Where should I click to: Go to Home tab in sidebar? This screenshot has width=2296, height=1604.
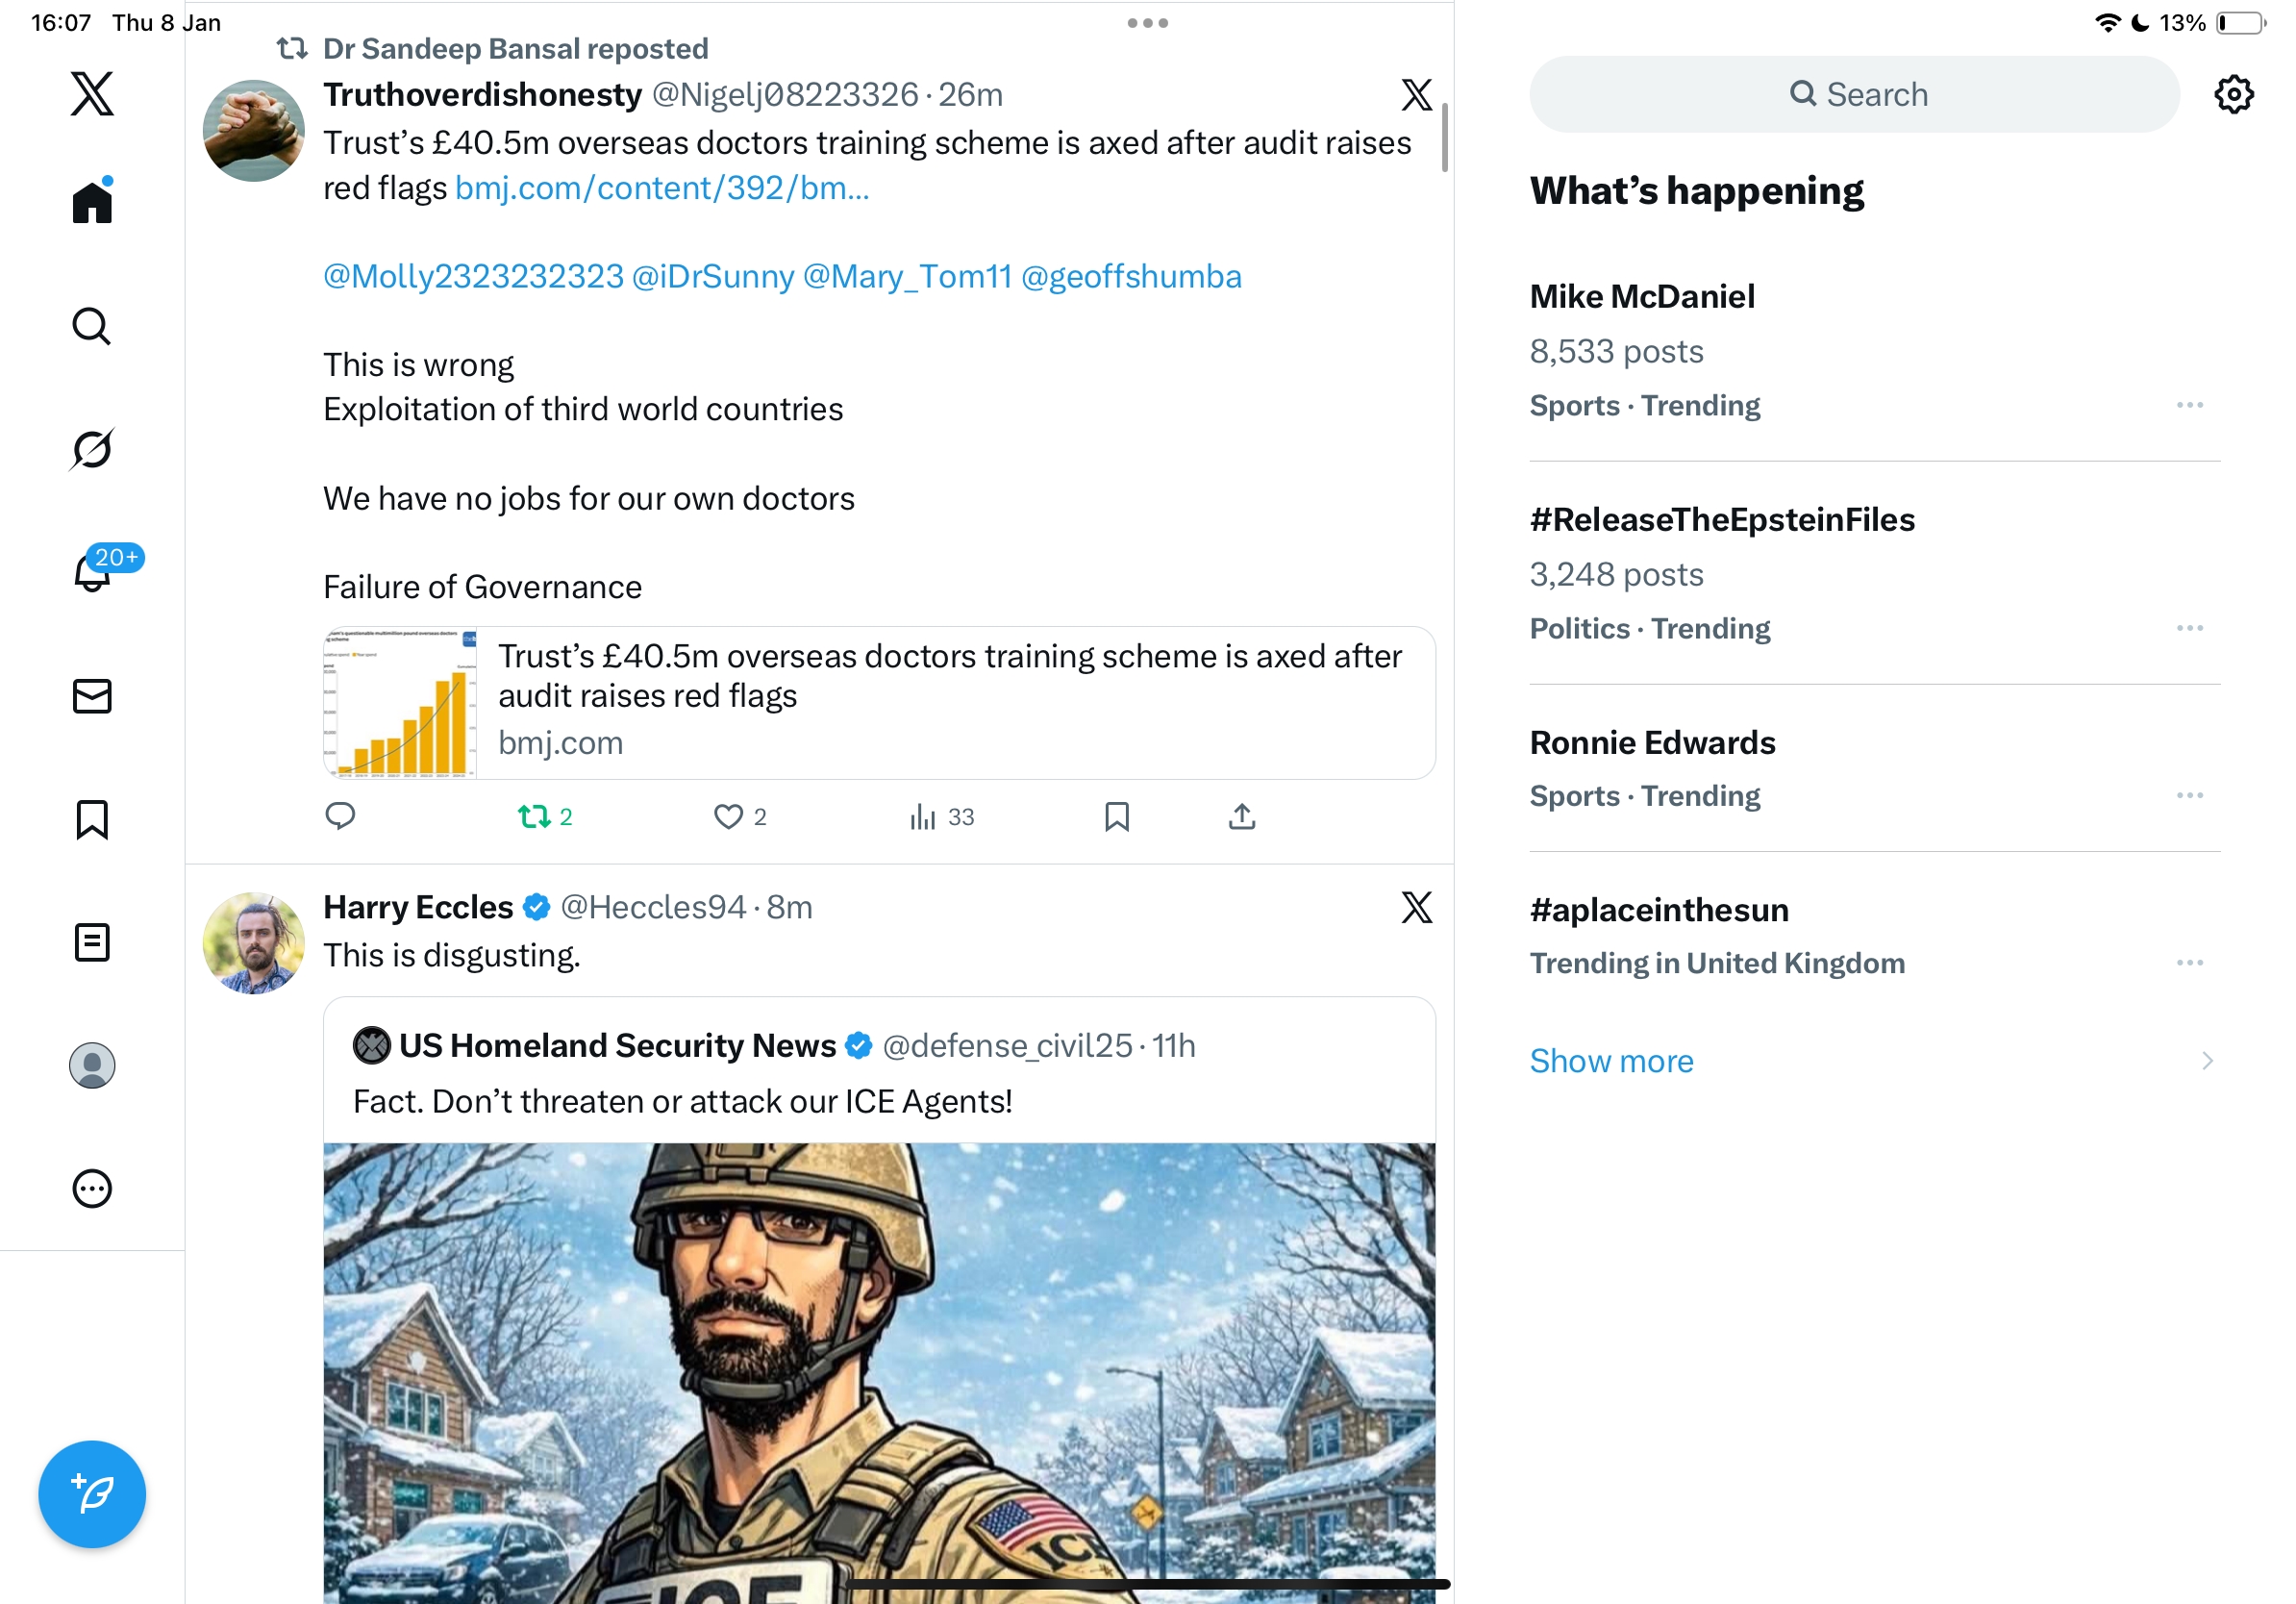click(92, 203)
